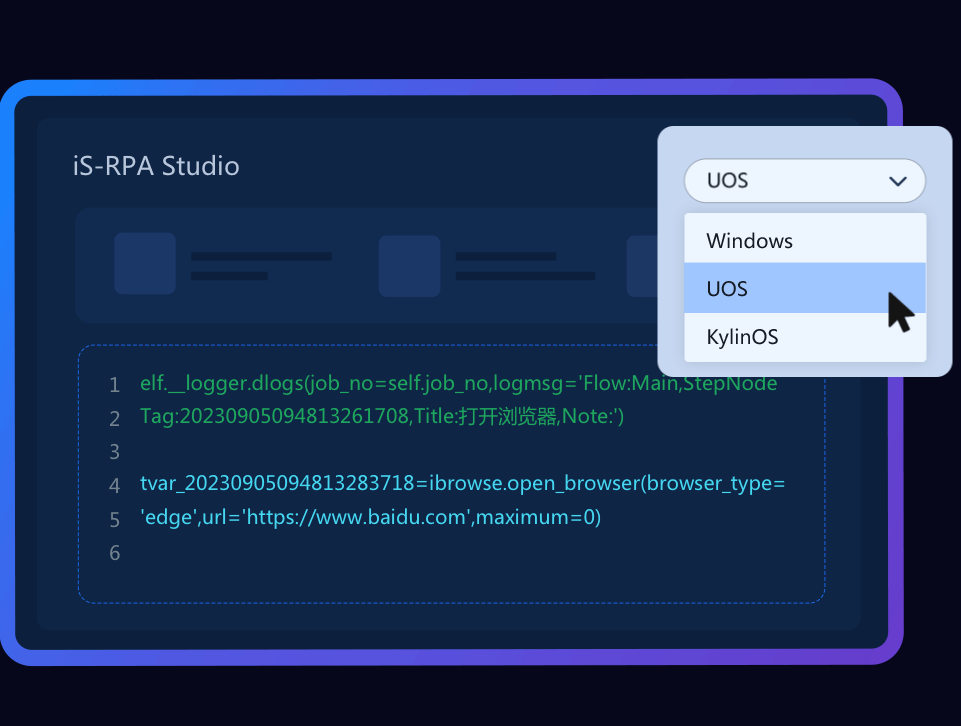Click line number 2 in gutter
This screenshot has height=726, width=961.
click(x=114, y=419)
